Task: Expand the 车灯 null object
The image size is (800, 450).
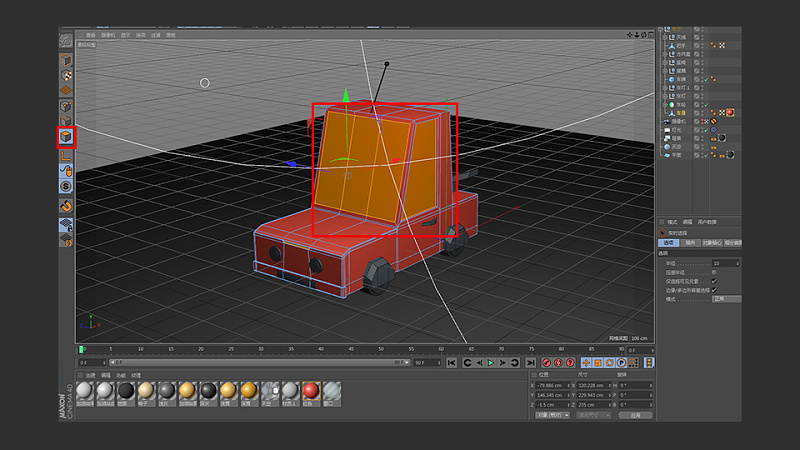Action: (665, 96)
